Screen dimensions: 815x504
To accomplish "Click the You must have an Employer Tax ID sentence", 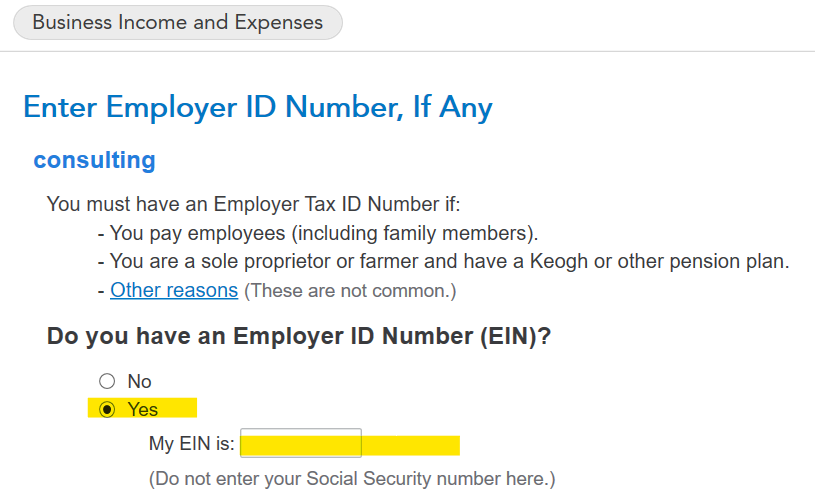I will [x=253, y=205].
